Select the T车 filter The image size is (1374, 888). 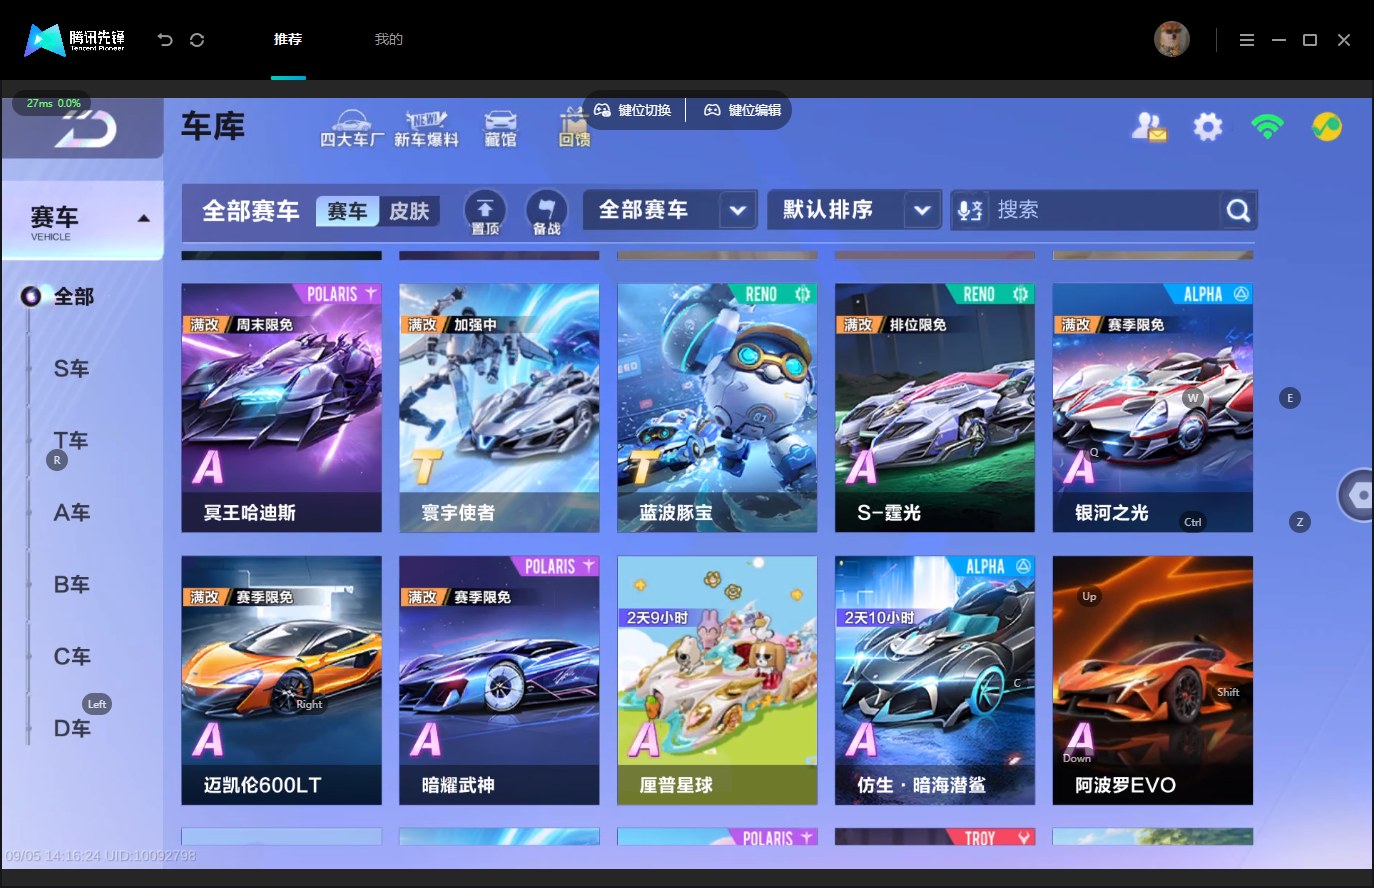pyautogui.click(x=71, y=441)
